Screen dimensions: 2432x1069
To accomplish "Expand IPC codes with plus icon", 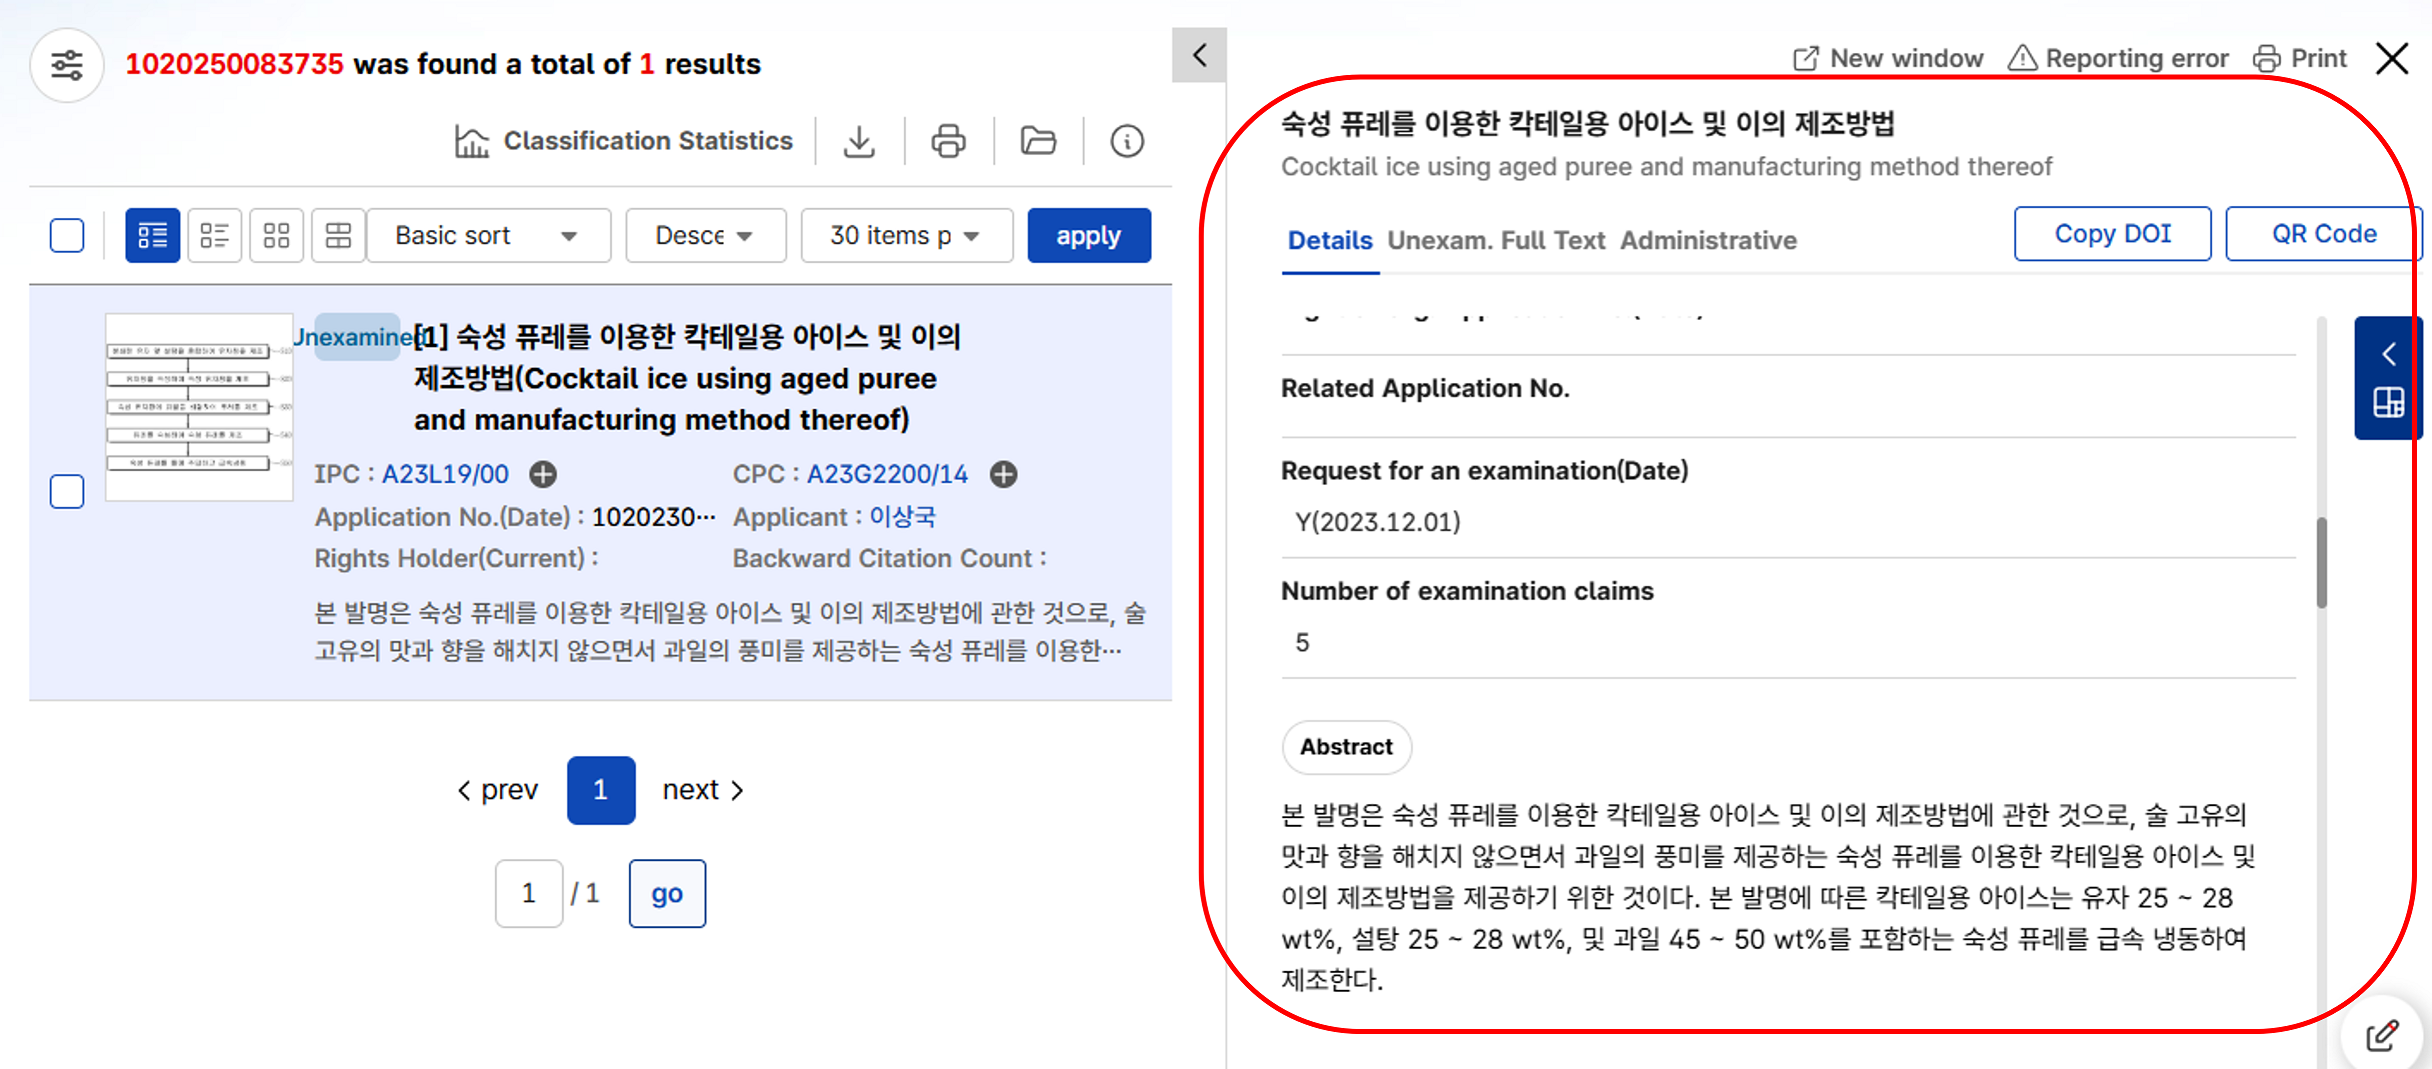I will pos(543,474).
